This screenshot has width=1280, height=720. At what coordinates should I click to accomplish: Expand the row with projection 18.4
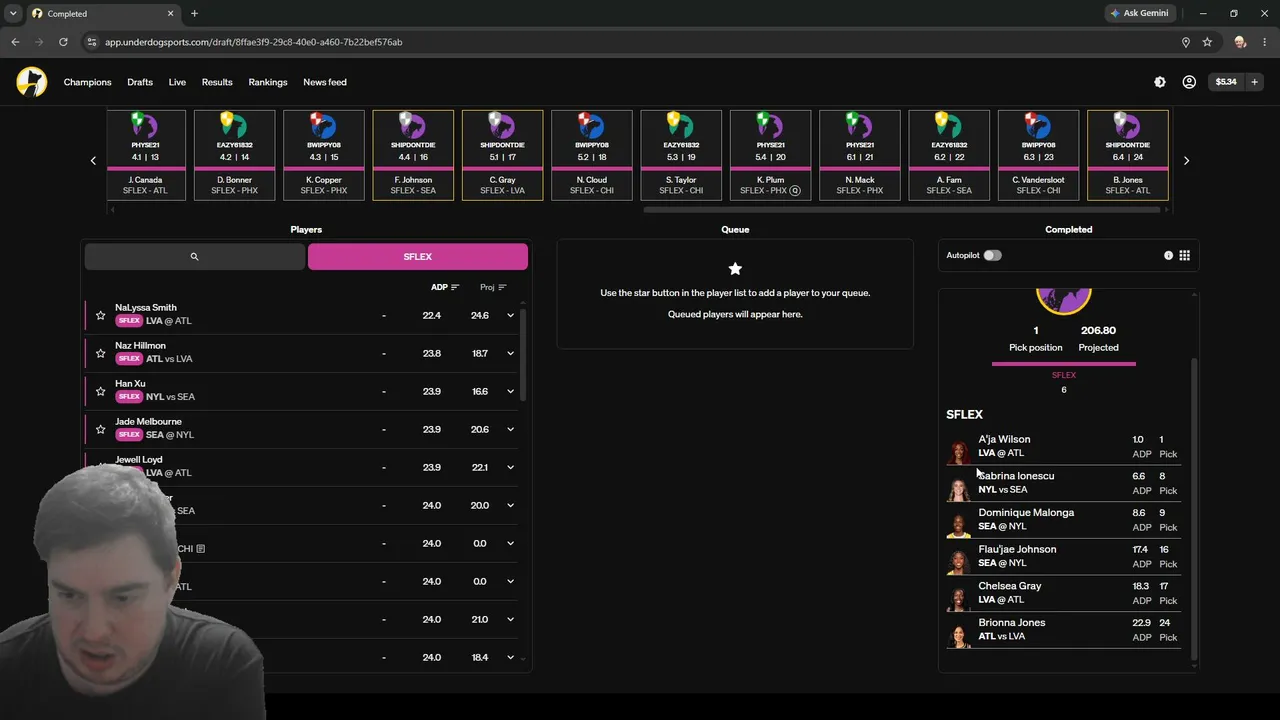510,657
